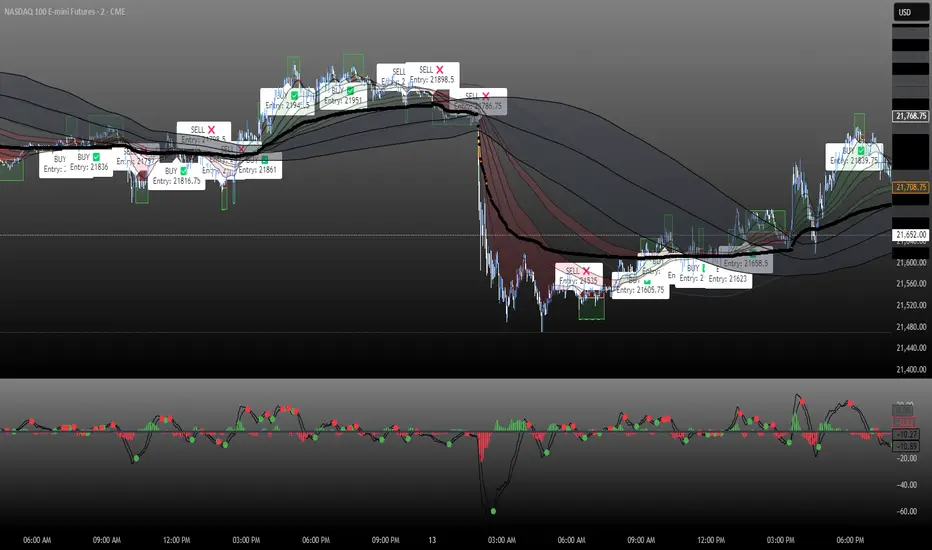Click the first 06:00 AM time label

pyautogui.click(x=37, y=540)
